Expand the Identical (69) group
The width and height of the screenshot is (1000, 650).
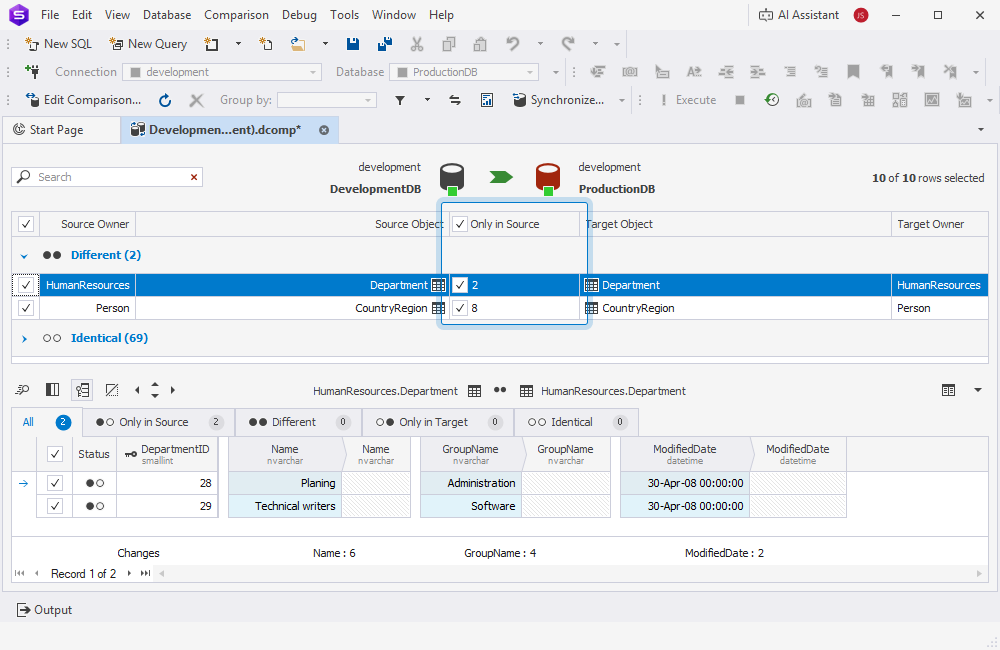(24, 339)
